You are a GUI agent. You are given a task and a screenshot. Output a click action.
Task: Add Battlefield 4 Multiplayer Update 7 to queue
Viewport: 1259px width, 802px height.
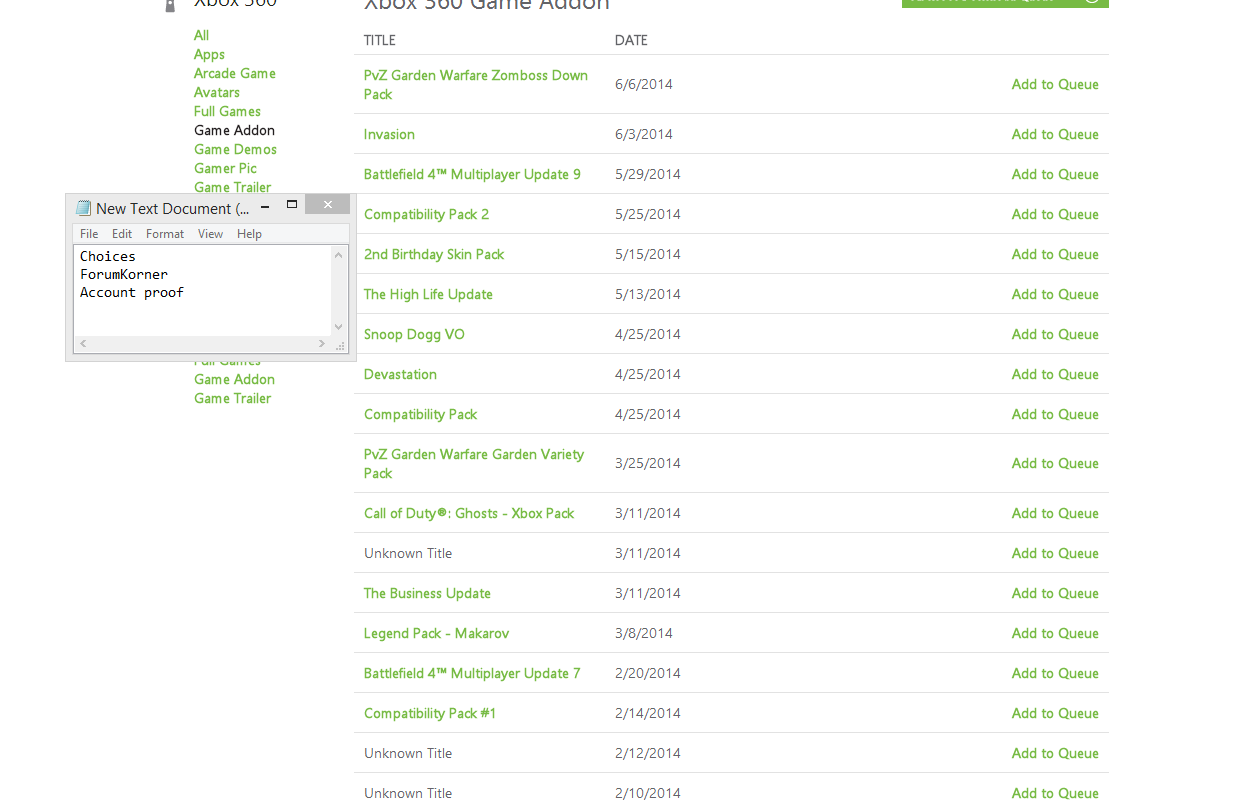click(1055, 673)
